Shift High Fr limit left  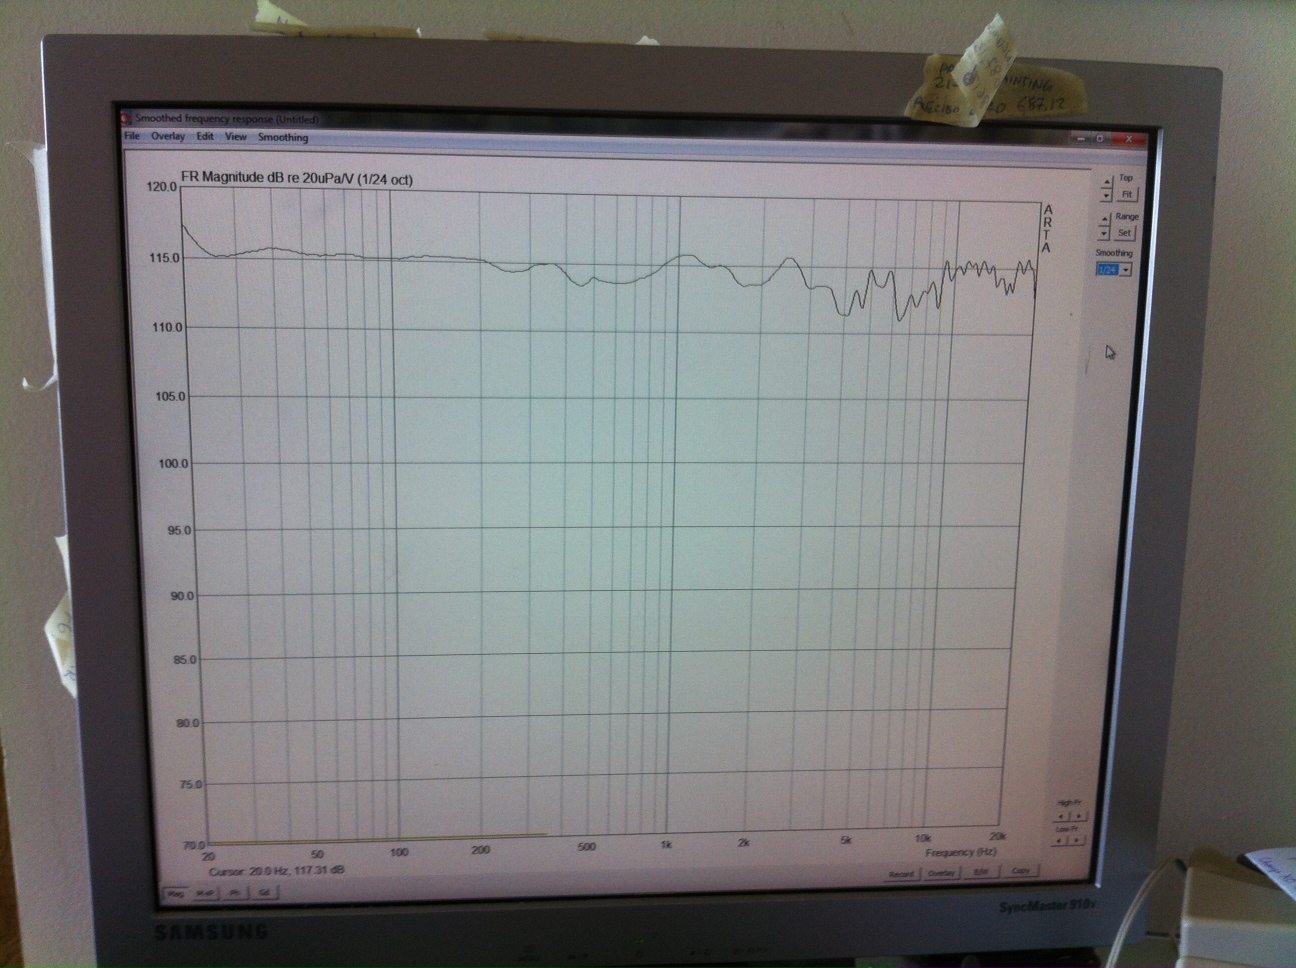pyautogui.click(x=1061, y=816)
